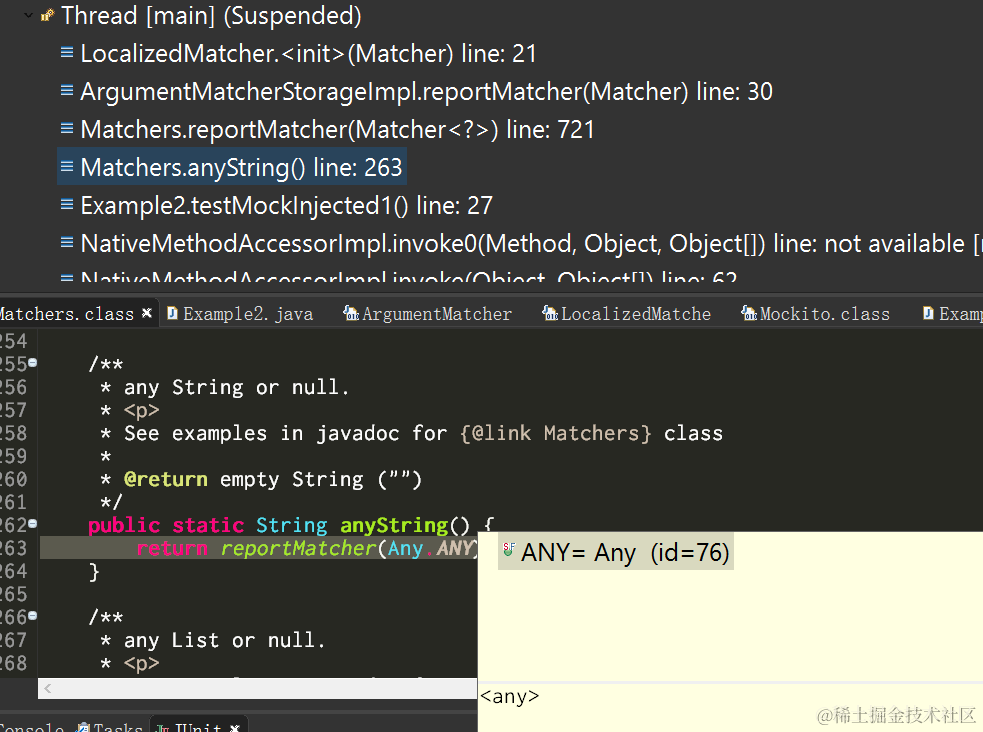Screen dimensions: 983x732
Task: Collapse the anyString method fold at line 262
Action: (33, 524)
